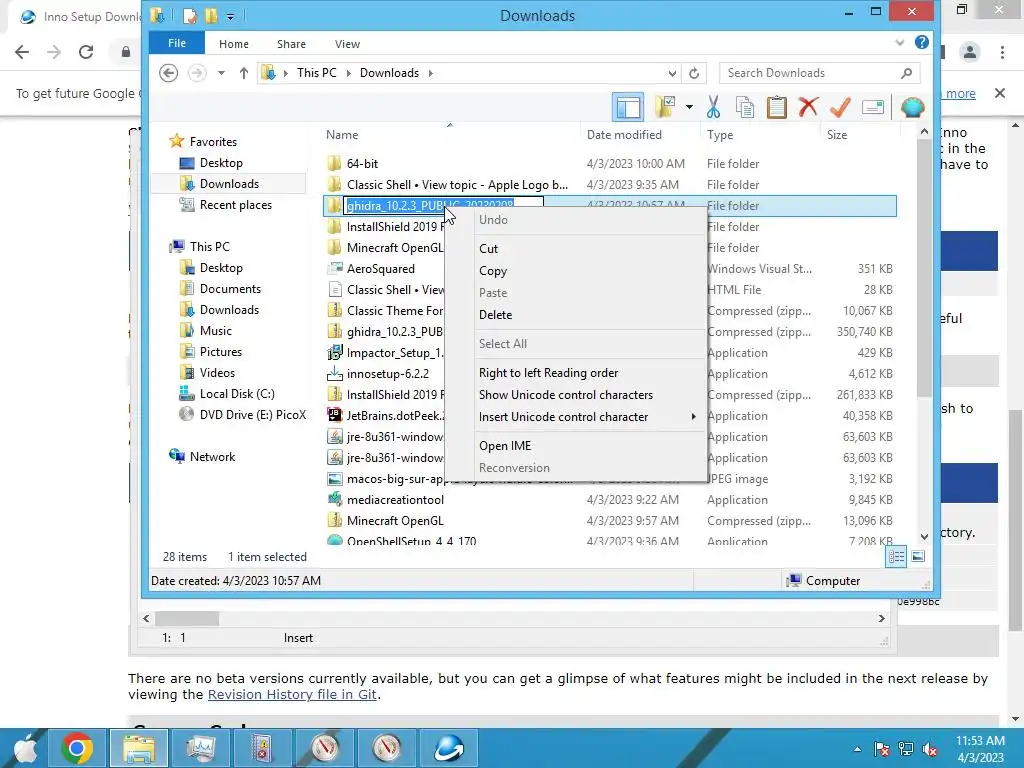This screenshot has height=768, width=1024.
Task: Open Revision History file in Git link
Action: [292, 694]
